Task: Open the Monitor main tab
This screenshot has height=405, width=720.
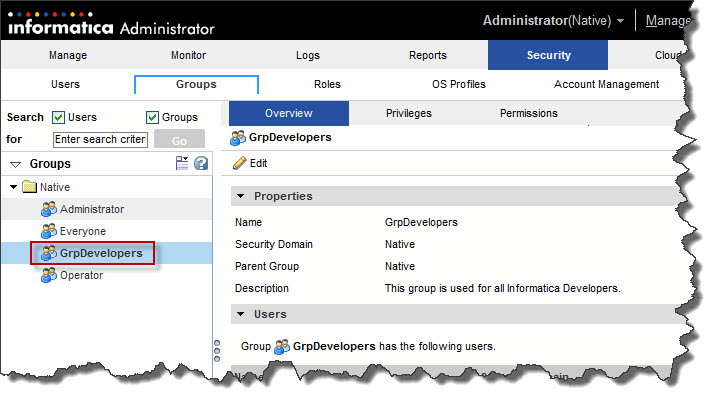Action: (x=188, y=55)
